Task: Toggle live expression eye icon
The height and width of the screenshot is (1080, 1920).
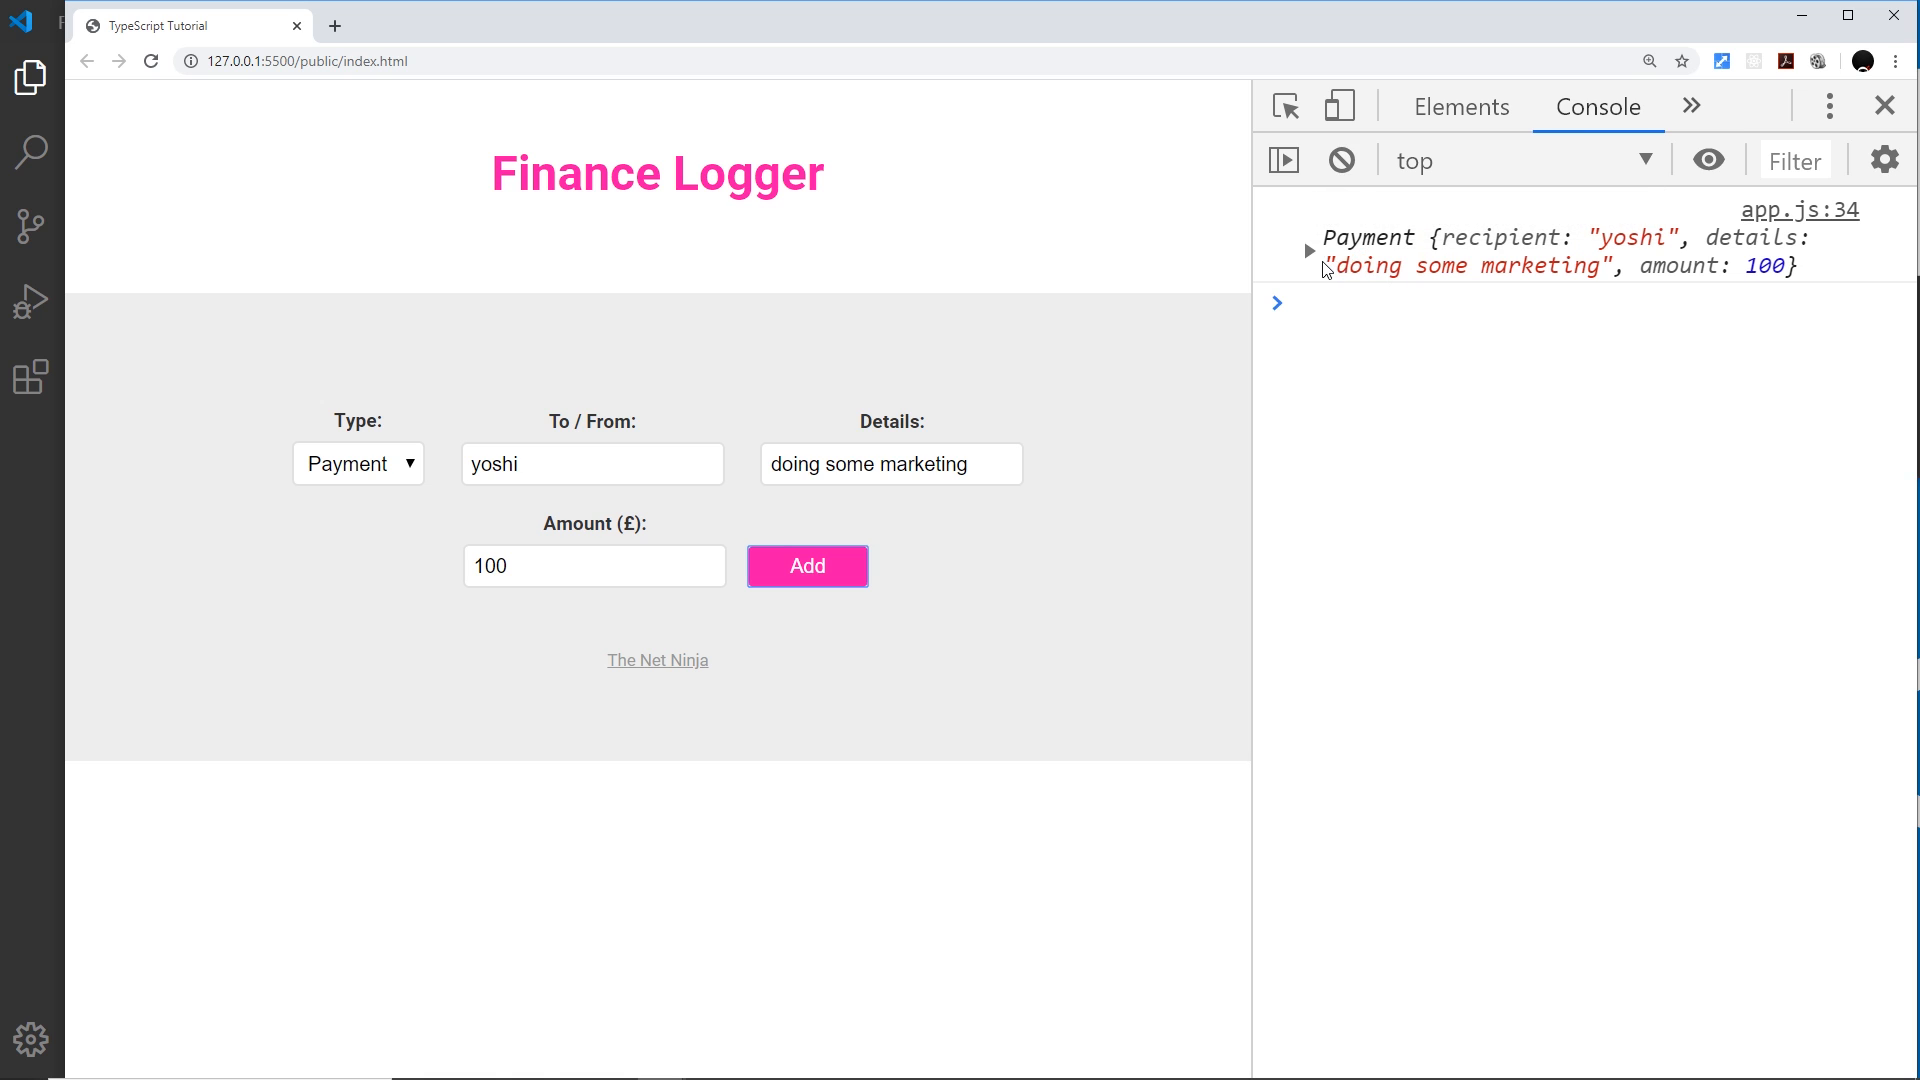Action: click(x=1709, y=160)
